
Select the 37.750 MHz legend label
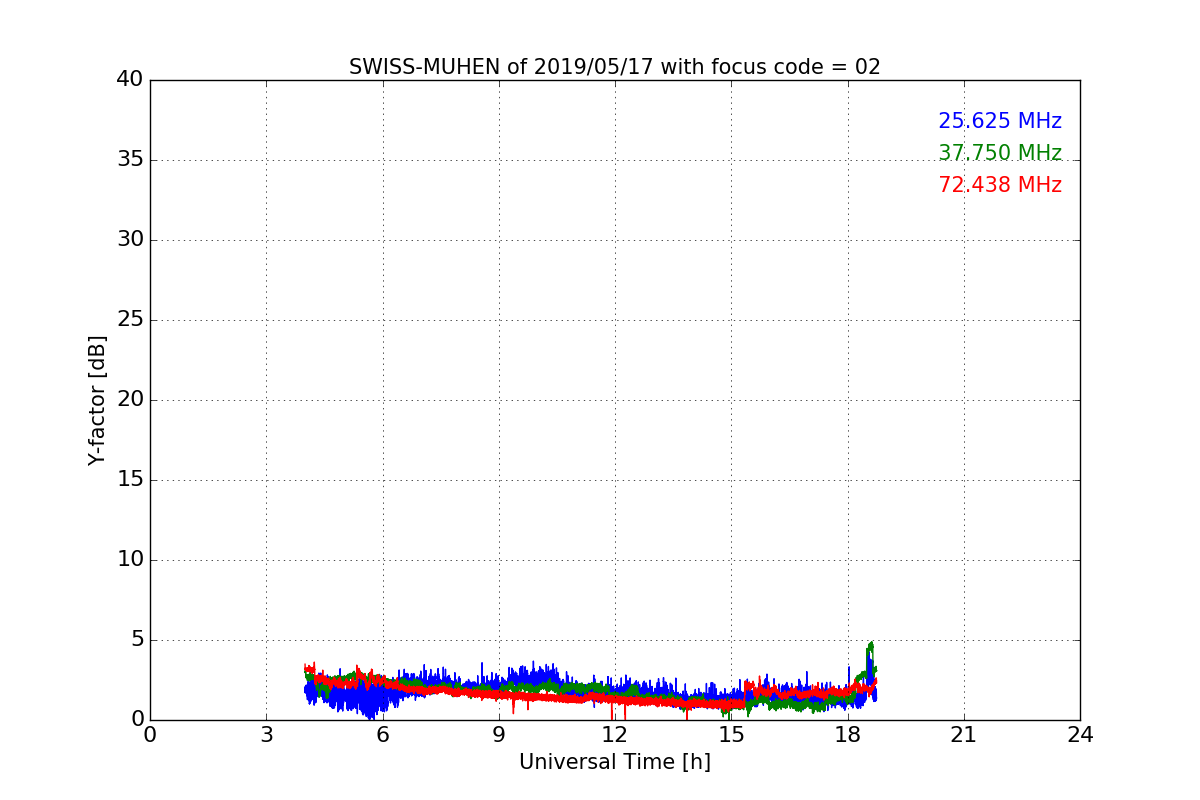coord(1000,153)
